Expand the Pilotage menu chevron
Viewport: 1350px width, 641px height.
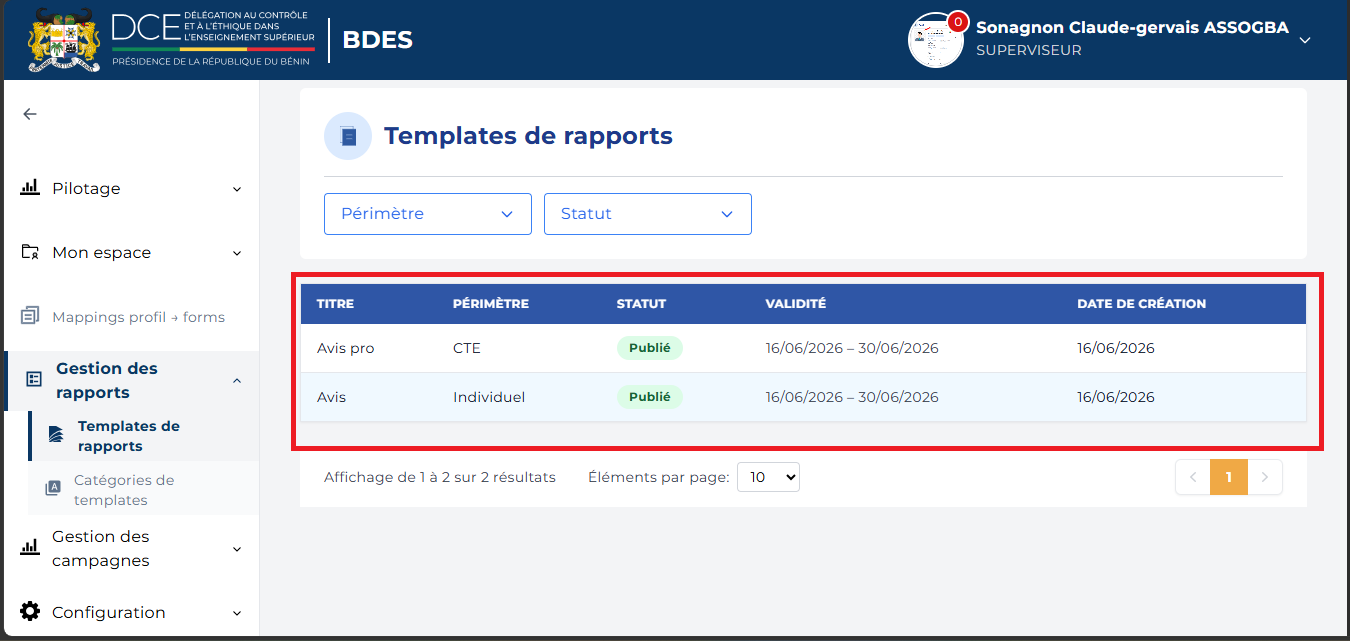click(x=237, y=189)
